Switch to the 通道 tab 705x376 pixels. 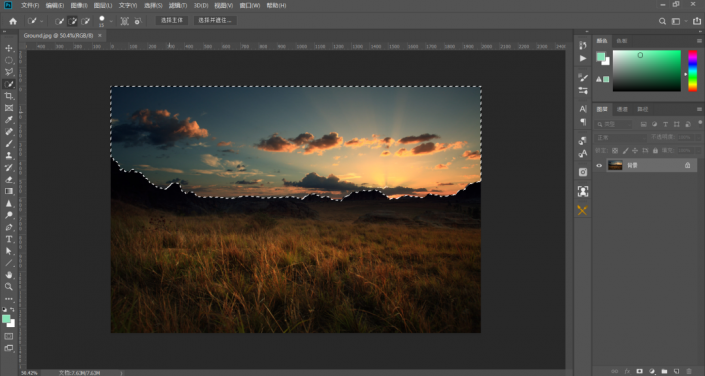pyautogui.click(x=622, y=109)
